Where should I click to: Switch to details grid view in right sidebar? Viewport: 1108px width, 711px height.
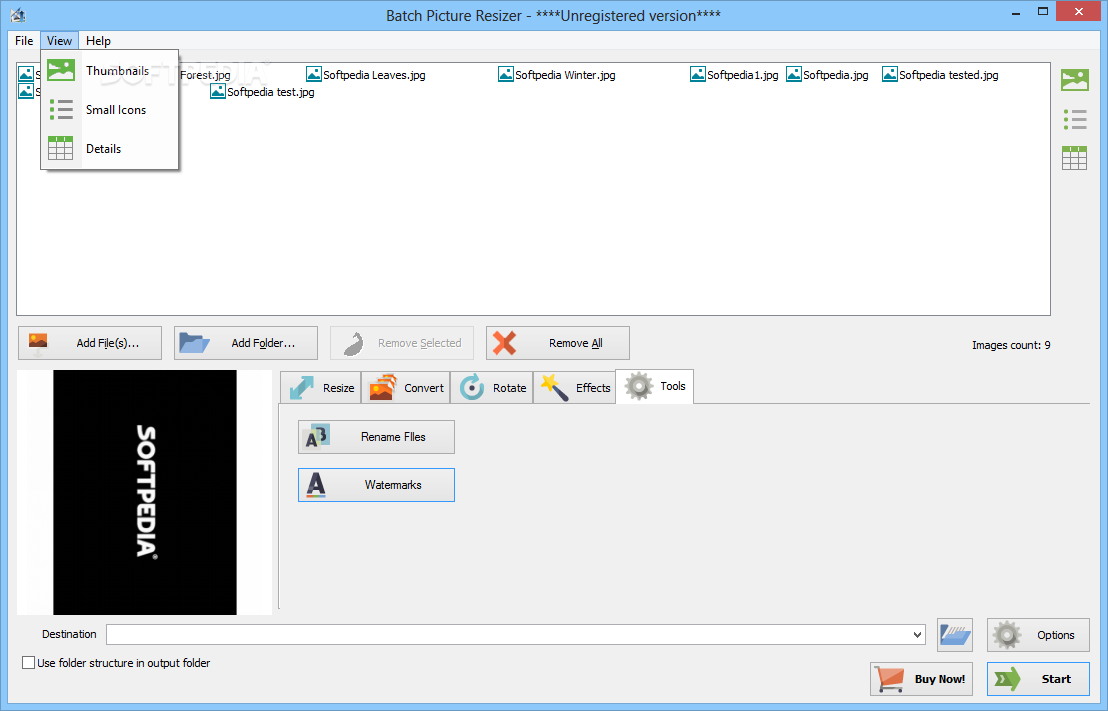point(1074,158)
